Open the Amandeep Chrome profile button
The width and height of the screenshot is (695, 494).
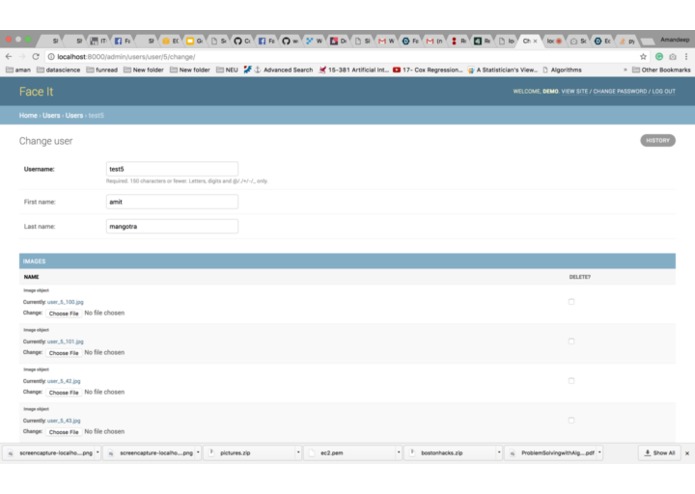pyautogui.click(x=675, y=40)
